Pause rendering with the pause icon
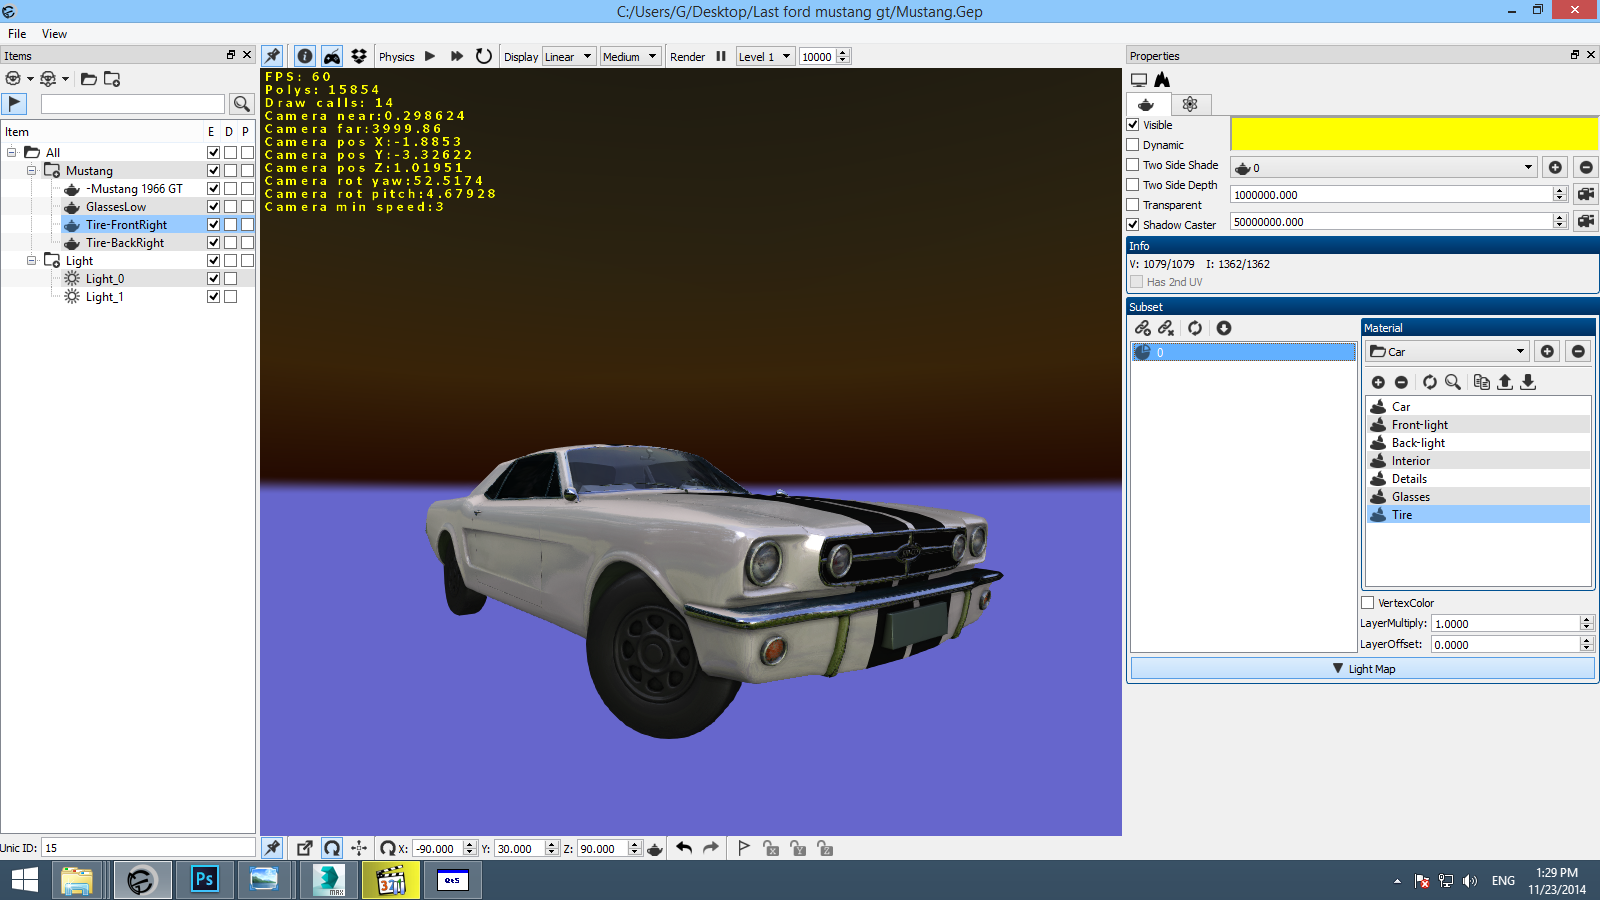 (x=721, y=56)
